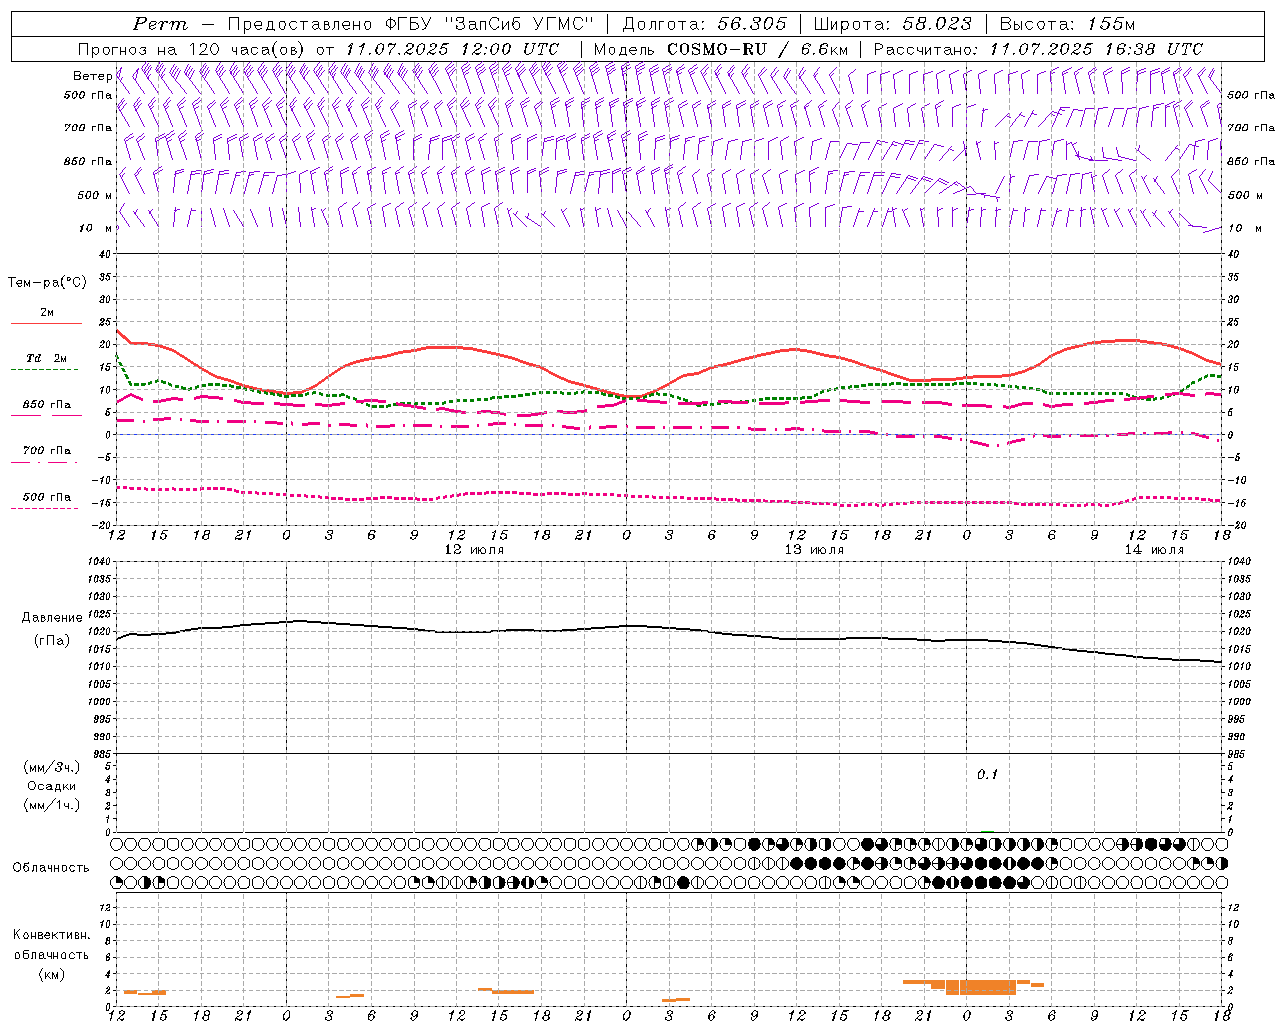Click the large orange convective cloud block
Viewport: 1280px width, 1024px height.
(x=980, y=987)
